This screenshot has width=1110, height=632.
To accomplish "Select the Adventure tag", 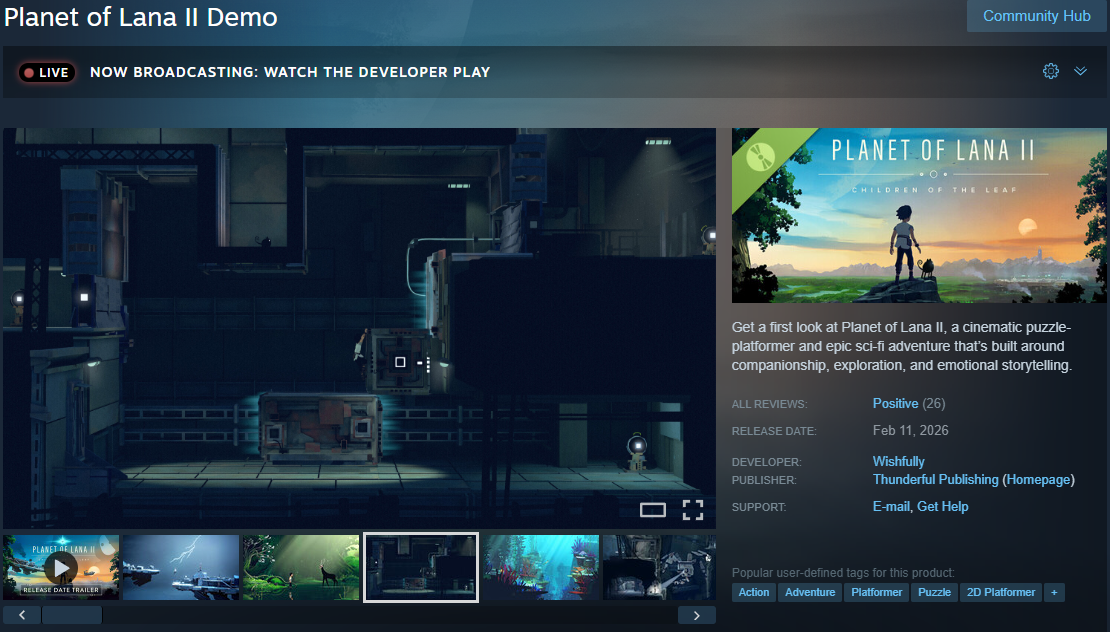I will (810, 592).
